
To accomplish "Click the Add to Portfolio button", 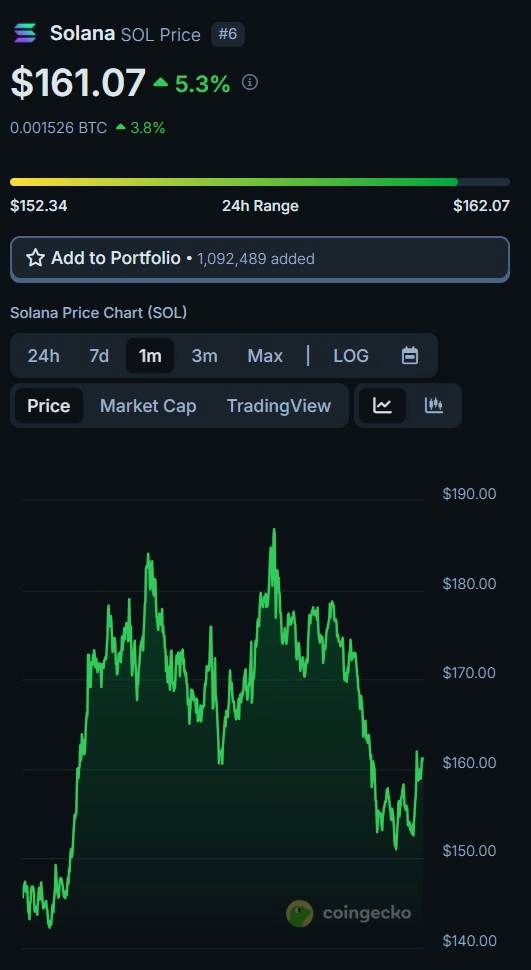I will click(x=260, y=259).
